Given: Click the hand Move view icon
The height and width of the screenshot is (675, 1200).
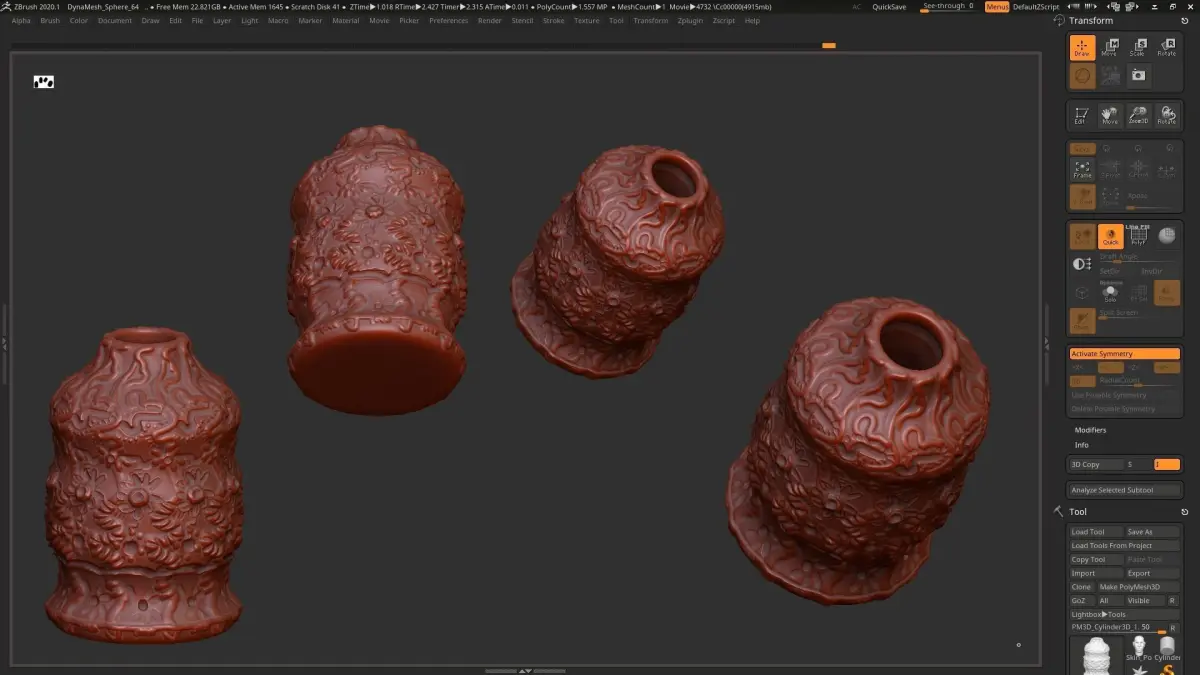Looking at the screenshot, I should (1110, 115).
